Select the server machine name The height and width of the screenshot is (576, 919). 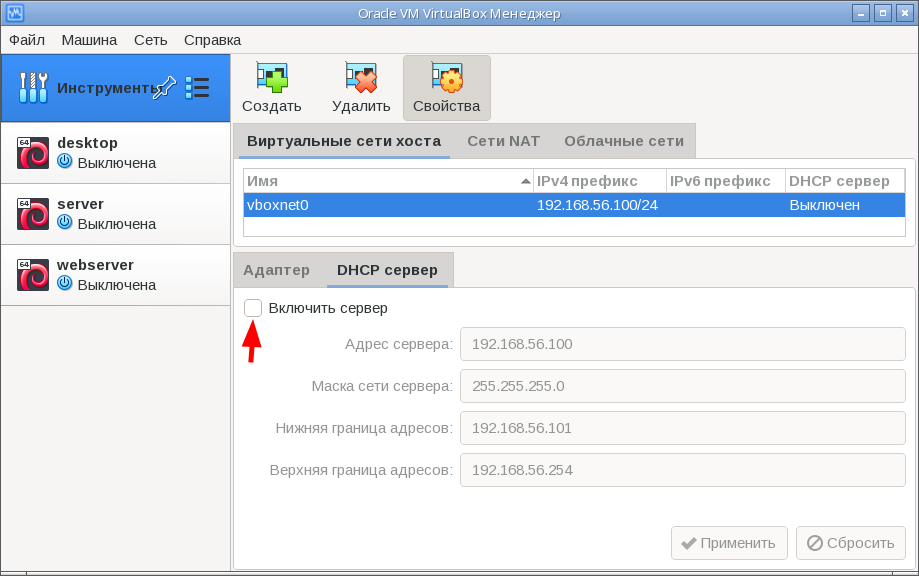(80, 204)
